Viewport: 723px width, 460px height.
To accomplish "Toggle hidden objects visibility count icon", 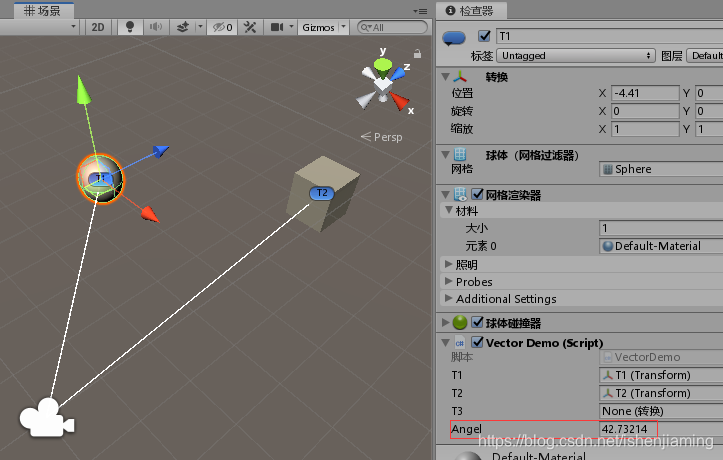I will [222, 27].
